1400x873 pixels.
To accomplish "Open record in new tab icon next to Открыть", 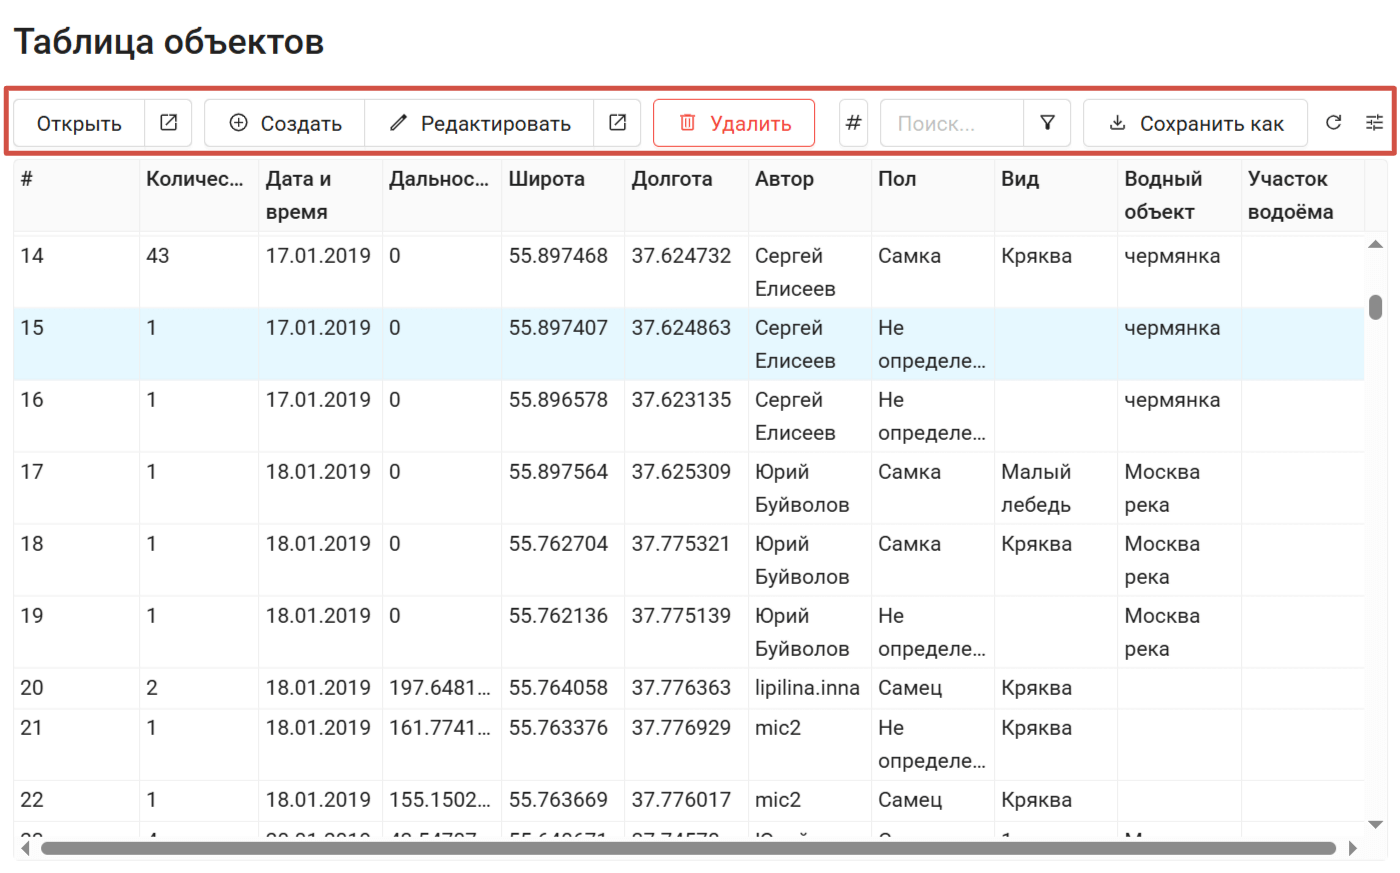I will click(168, 123).
